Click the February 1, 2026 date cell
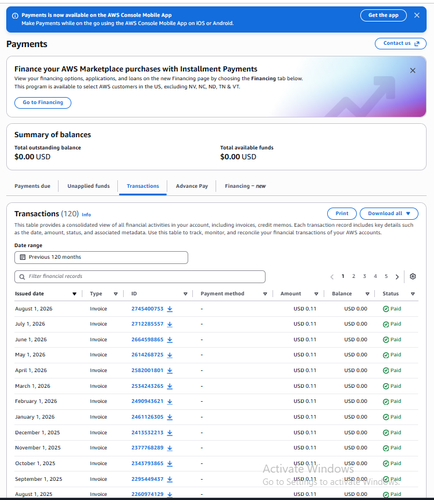This screenshot has width=434, height=500. click(x=36, y=401)
